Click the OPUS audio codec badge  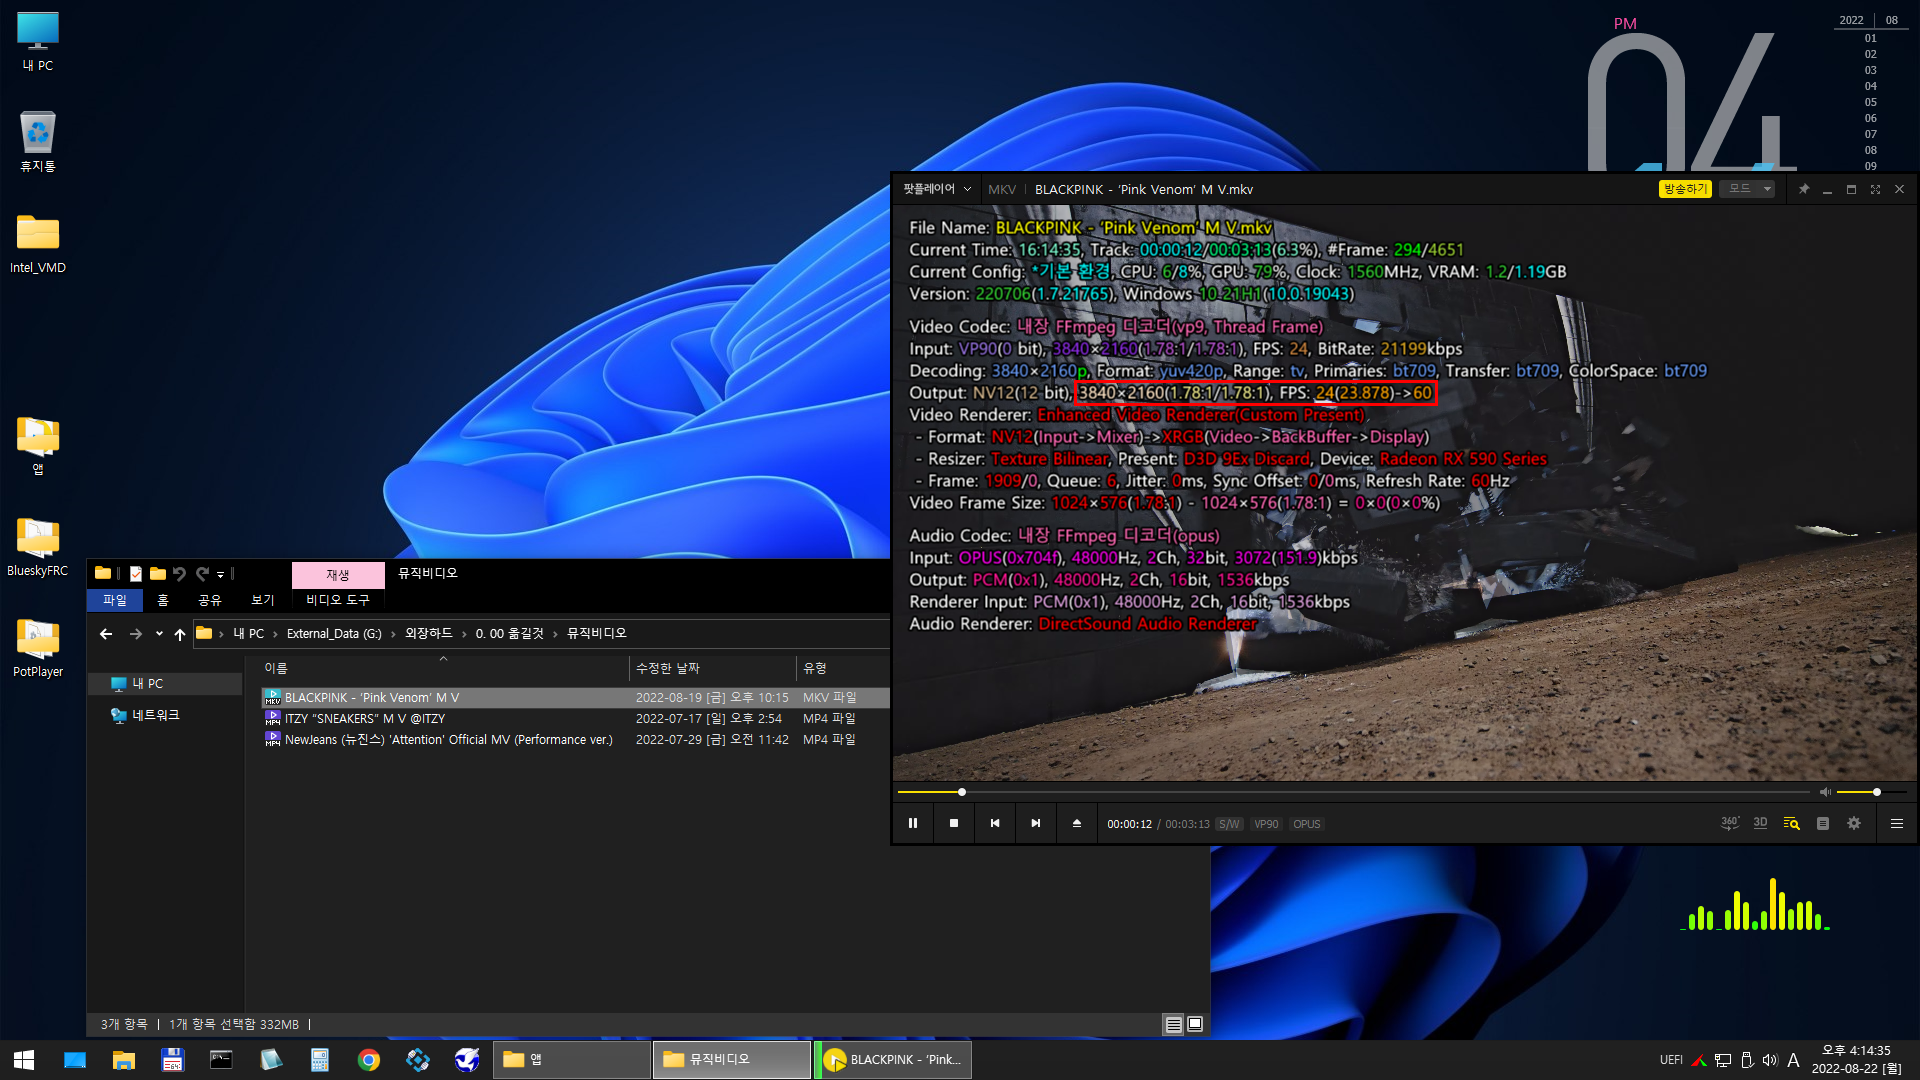[x=1306, y=824]
